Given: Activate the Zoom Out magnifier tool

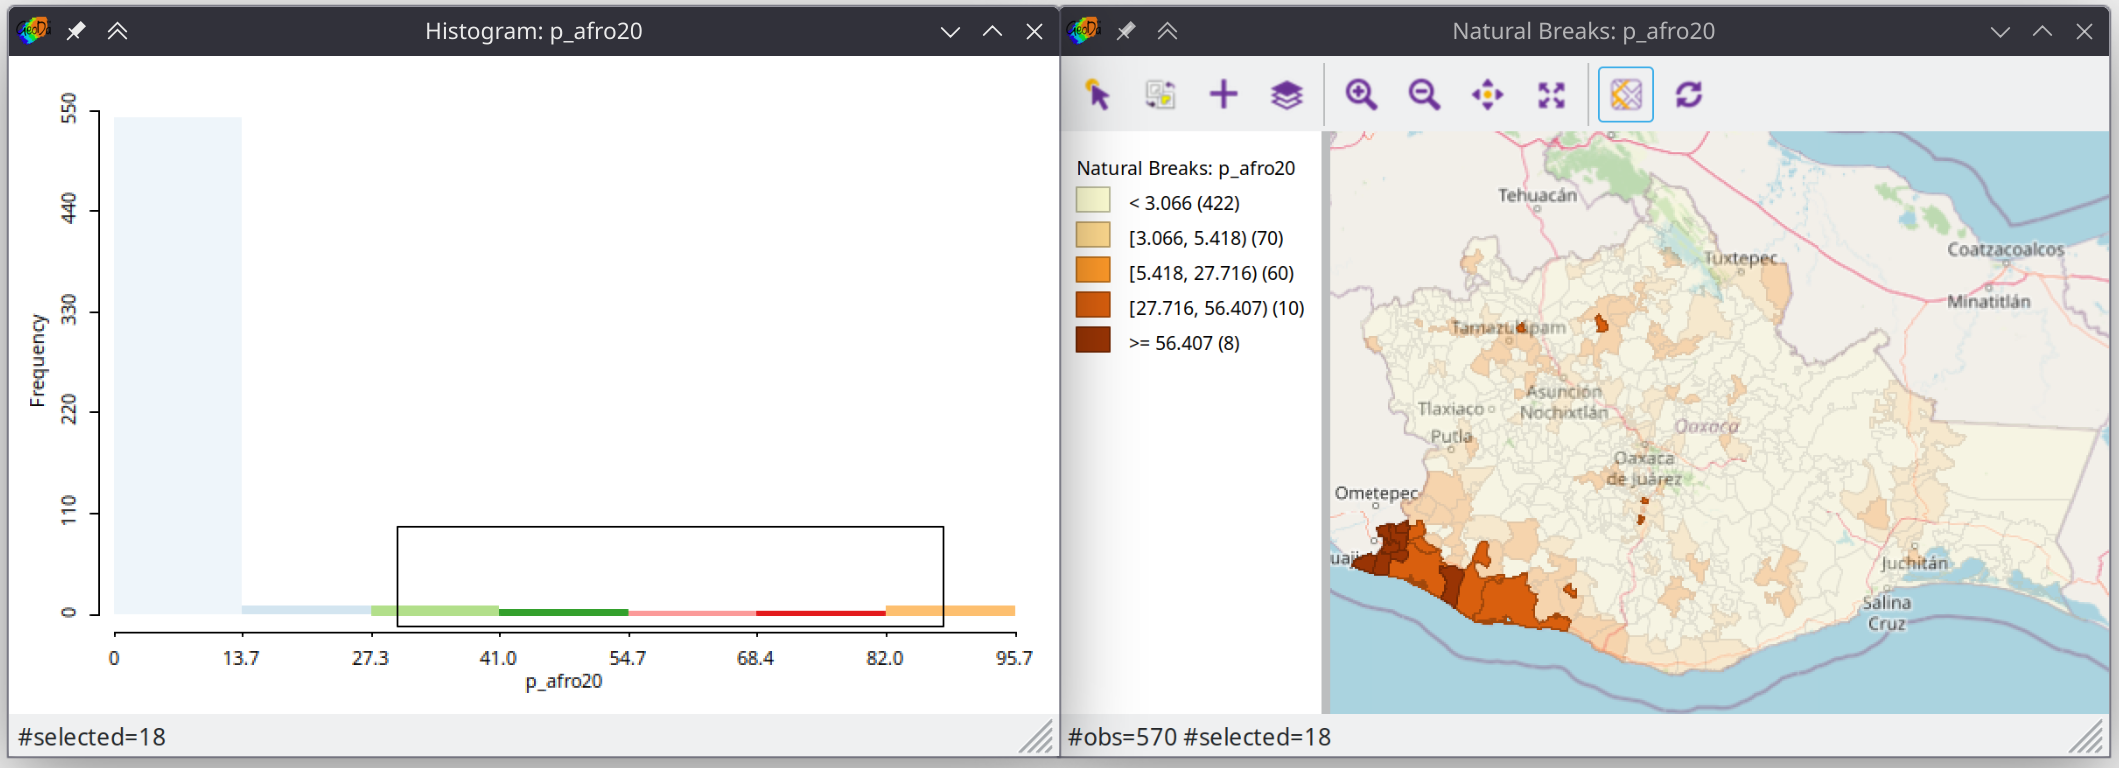Looking at the screenshot, I should pos(1424,95).
